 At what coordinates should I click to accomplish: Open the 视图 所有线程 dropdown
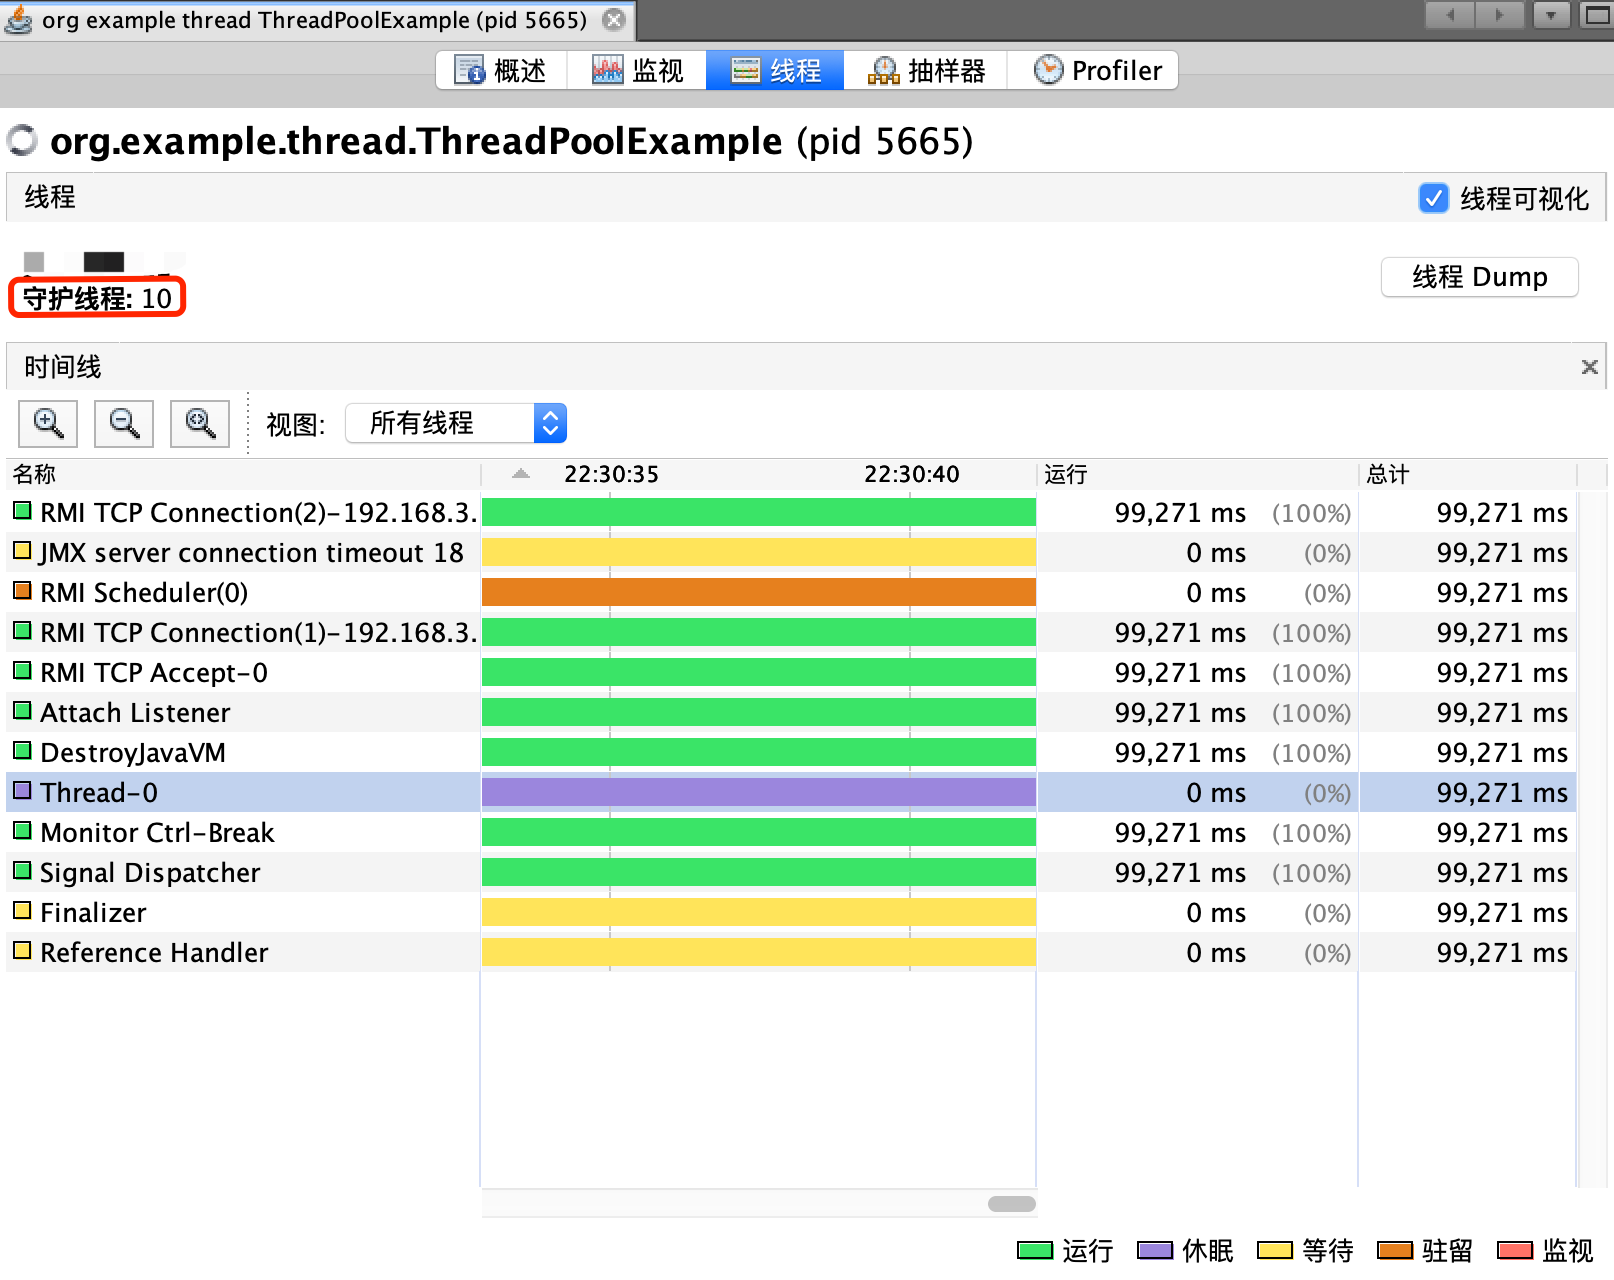click(456, 423)
